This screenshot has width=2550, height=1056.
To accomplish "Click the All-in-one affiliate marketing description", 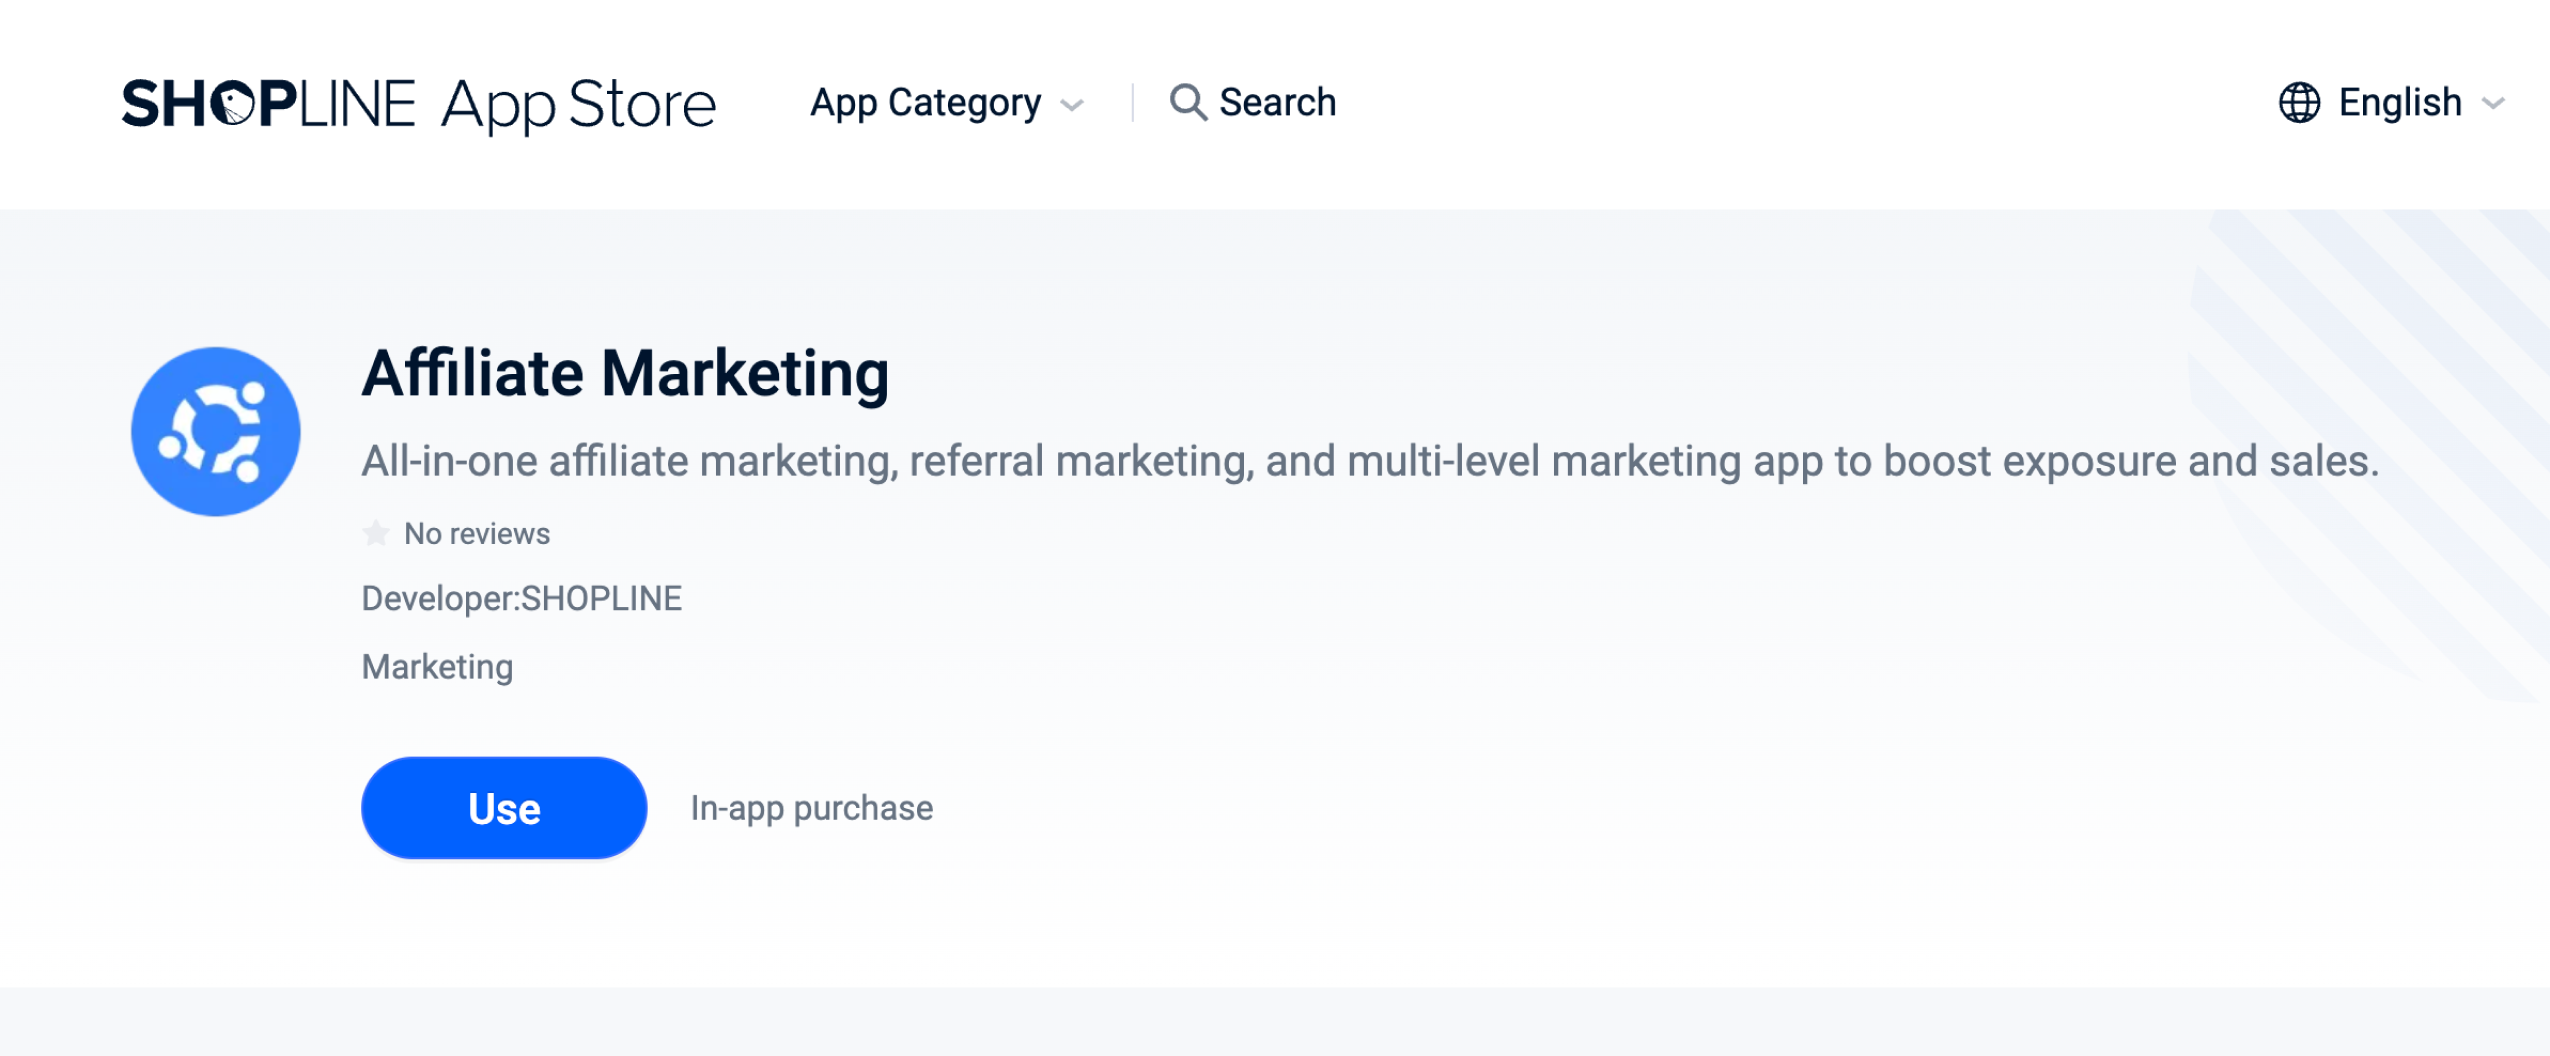I will pos(1369,461).
